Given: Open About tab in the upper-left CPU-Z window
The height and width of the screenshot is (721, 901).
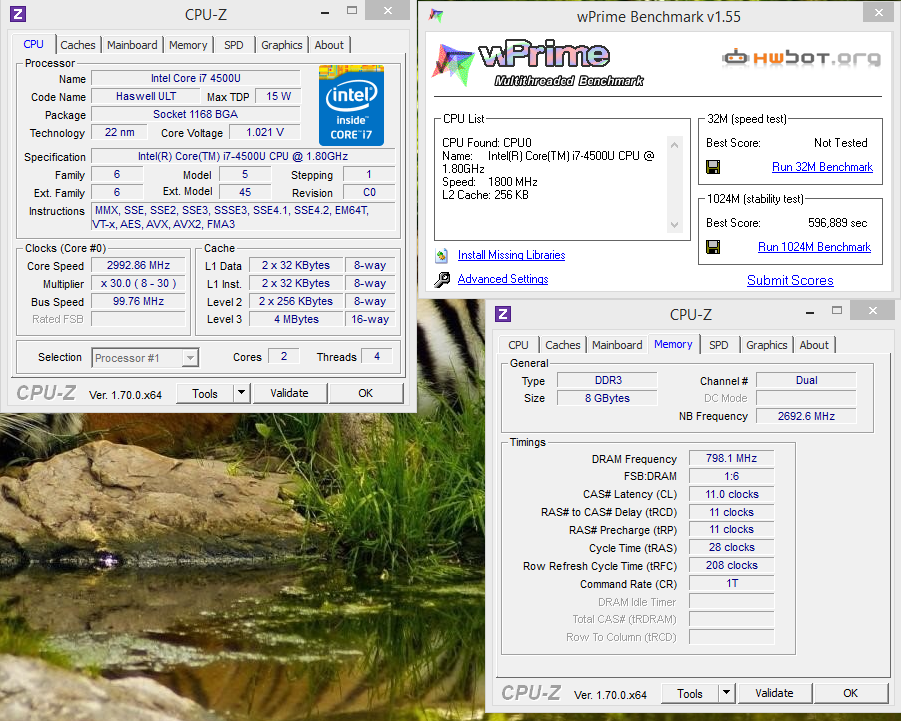Looking at the screenshot, I should [x=329, y=45].
